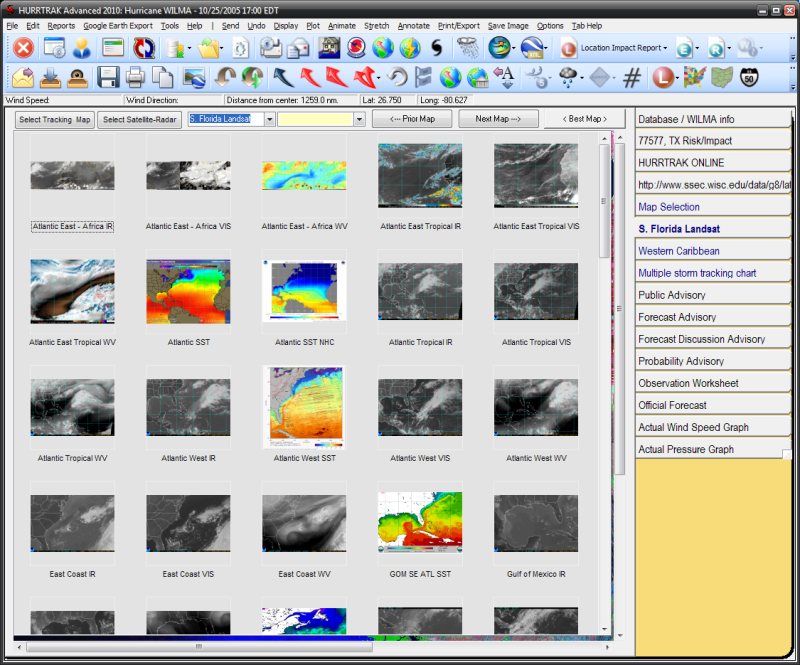Expand the Google Earth XML icon dropdown arrow
The width and height of the screenshot is (800, 665).
[x=545, y=48]
